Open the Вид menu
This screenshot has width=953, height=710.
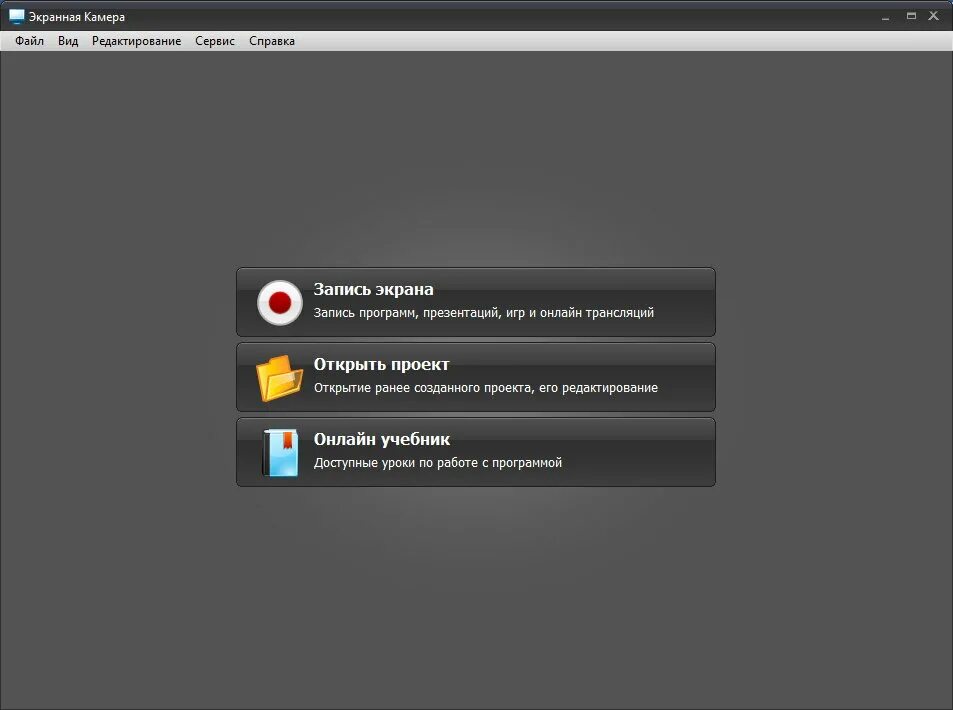[x=68, y=41]
